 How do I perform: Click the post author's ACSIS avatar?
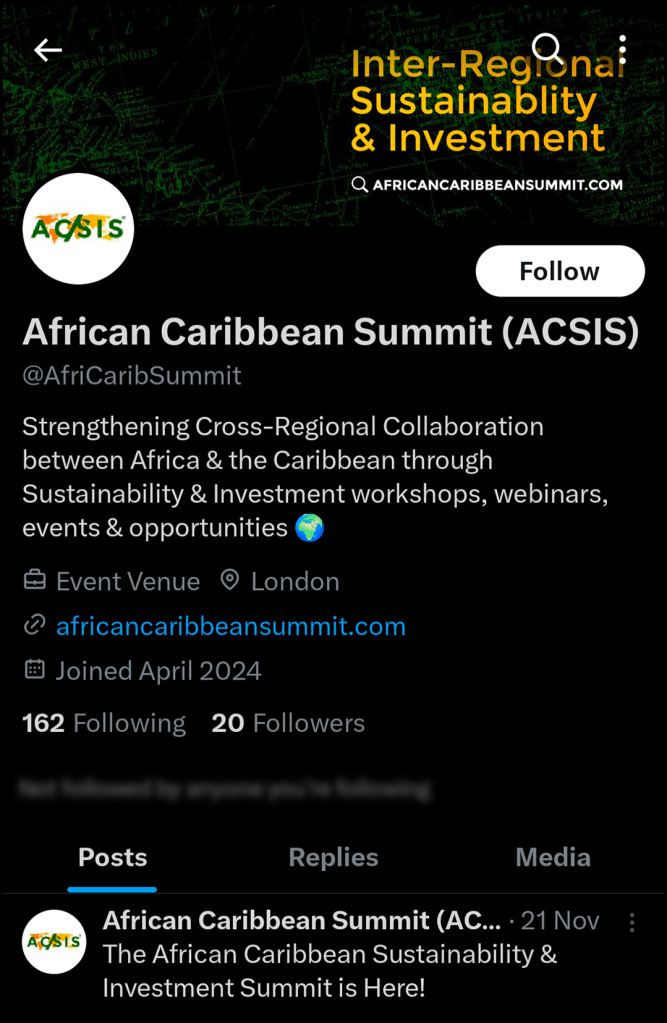point(54,942)
